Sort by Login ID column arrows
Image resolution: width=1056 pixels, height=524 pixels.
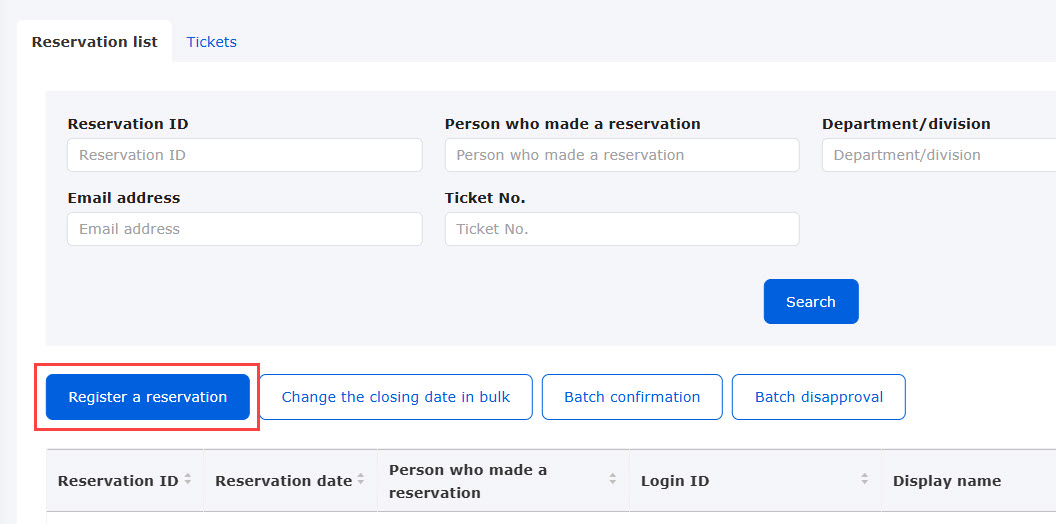click(x=864, y=480)
